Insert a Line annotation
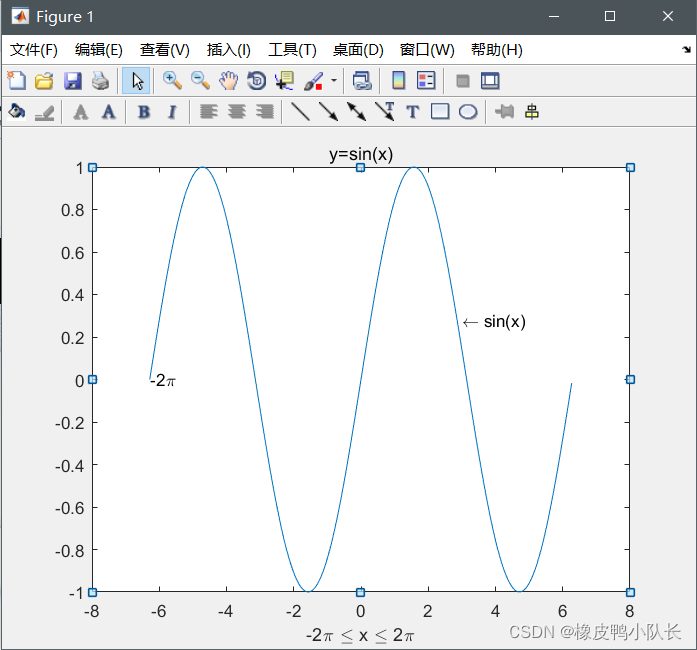697x650 pixels. [x=300, y=112]
